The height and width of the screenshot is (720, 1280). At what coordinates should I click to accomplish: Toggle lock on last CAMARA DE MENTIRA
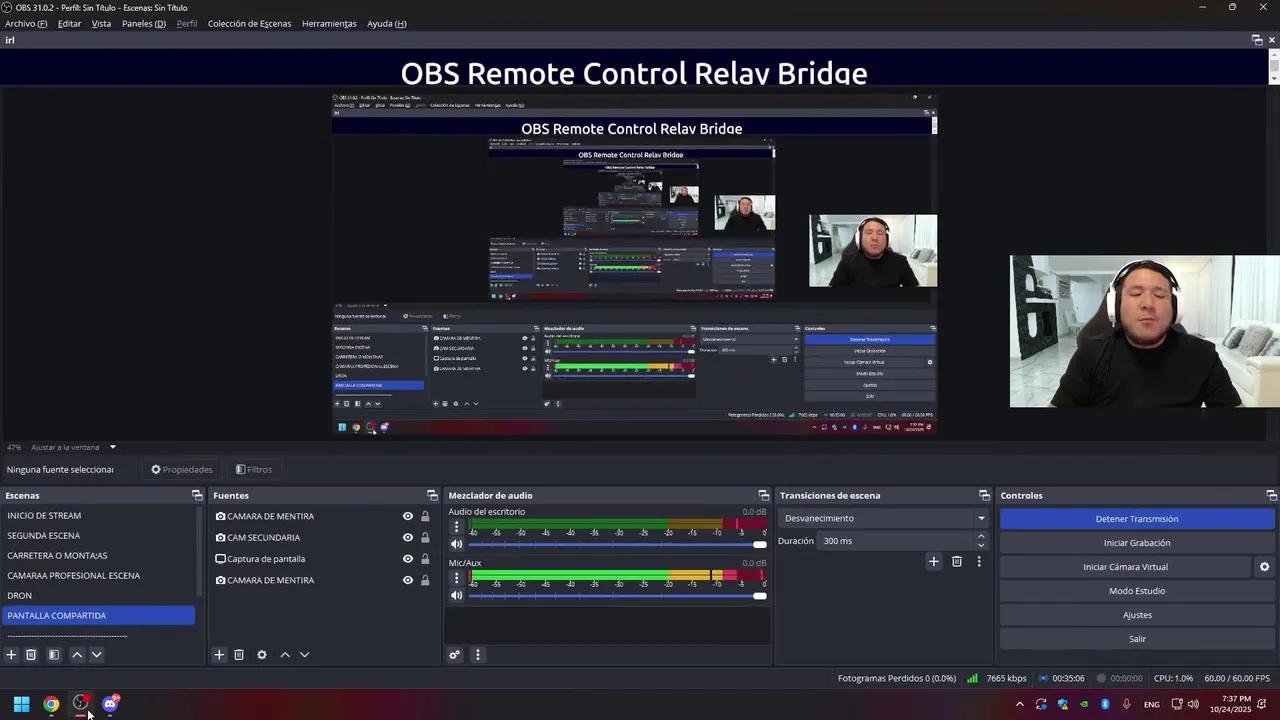(425, 580)
